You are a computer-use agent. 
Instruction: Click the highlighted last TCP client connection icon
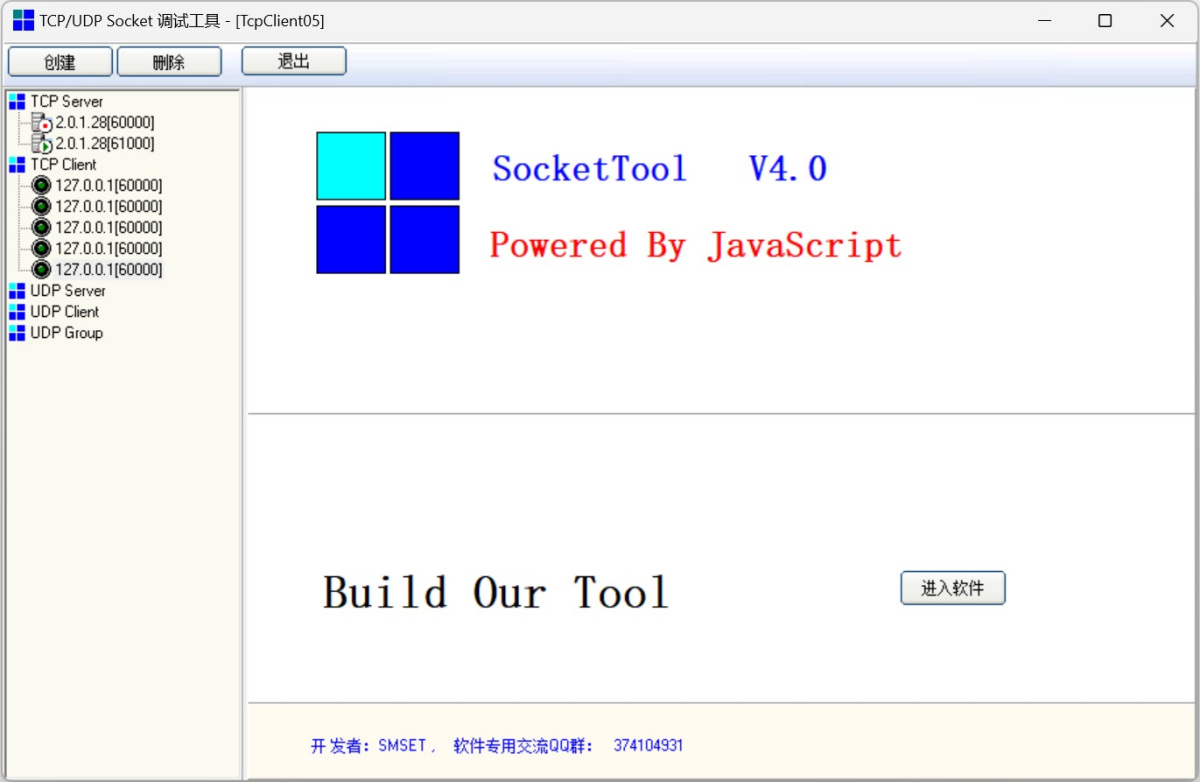40,269
